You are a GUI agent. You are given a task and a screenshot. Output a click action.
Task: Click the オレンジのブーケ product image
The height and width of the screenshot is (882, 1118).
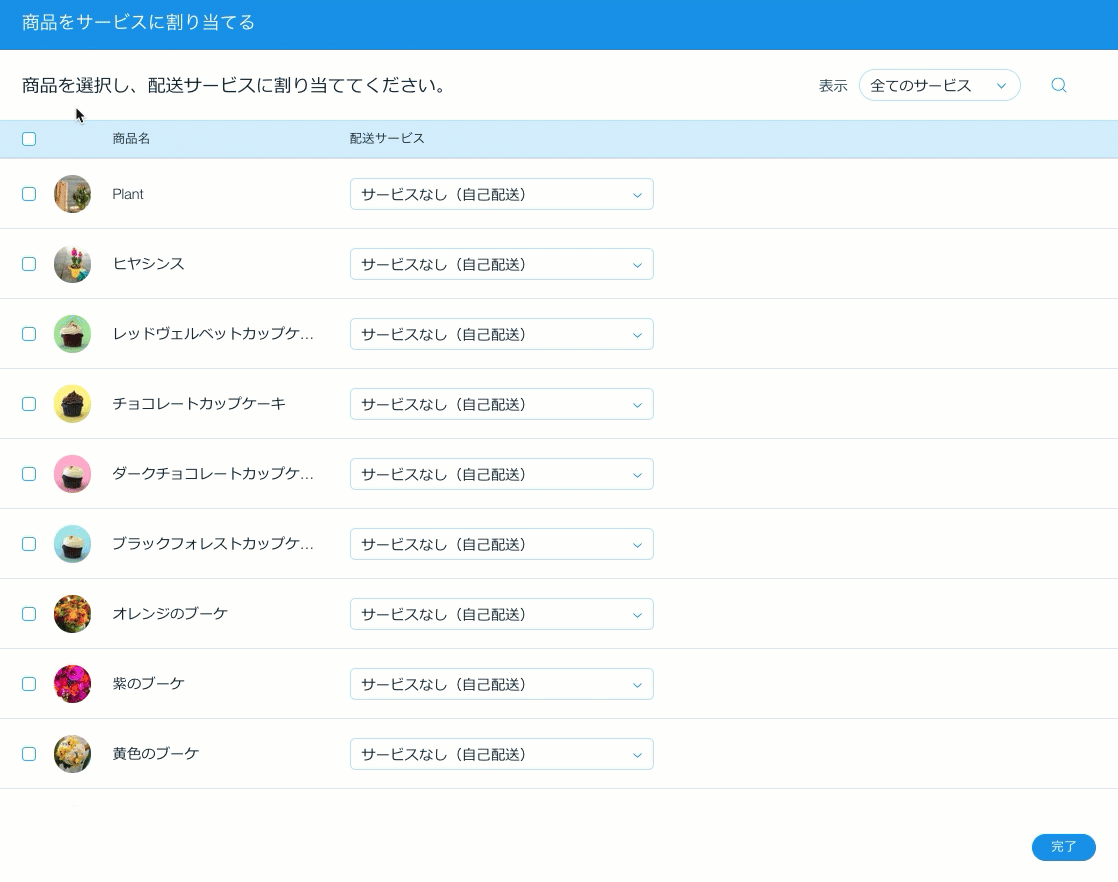click(x=72, y=614)
